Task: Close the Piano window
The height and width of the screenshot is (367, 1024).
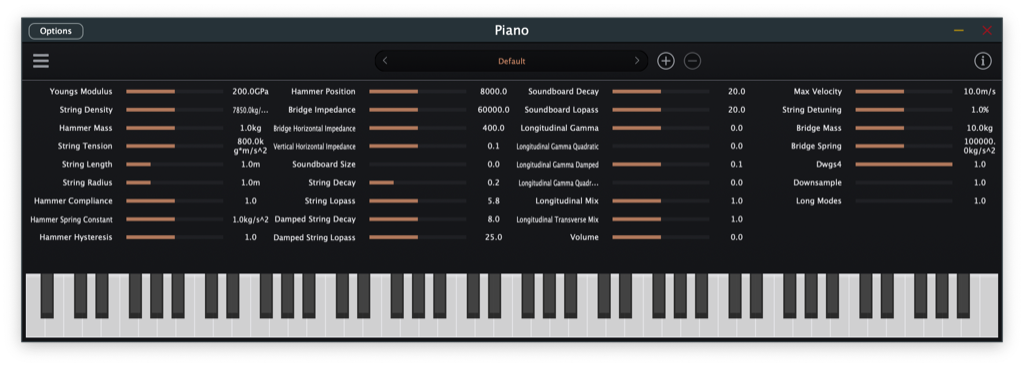Action: coord(987,31)
